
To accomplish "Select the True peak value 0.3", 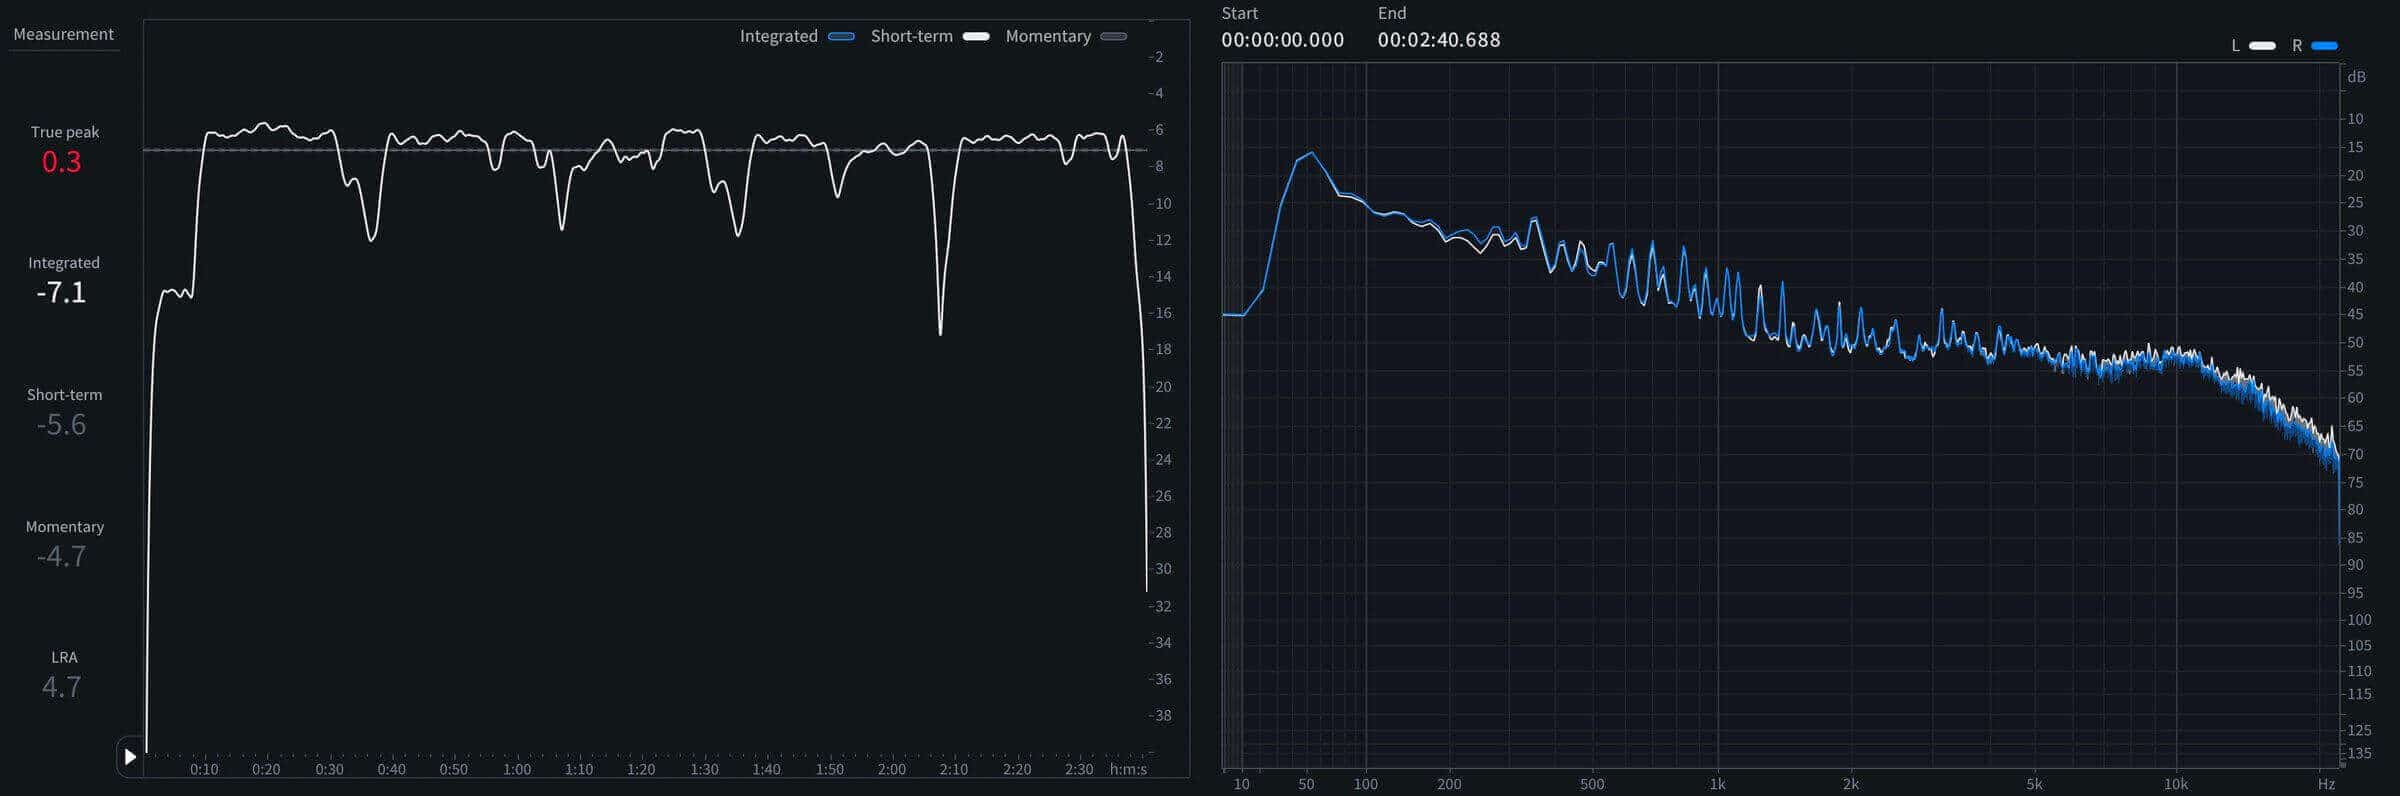I will click(x=61, y=162).
